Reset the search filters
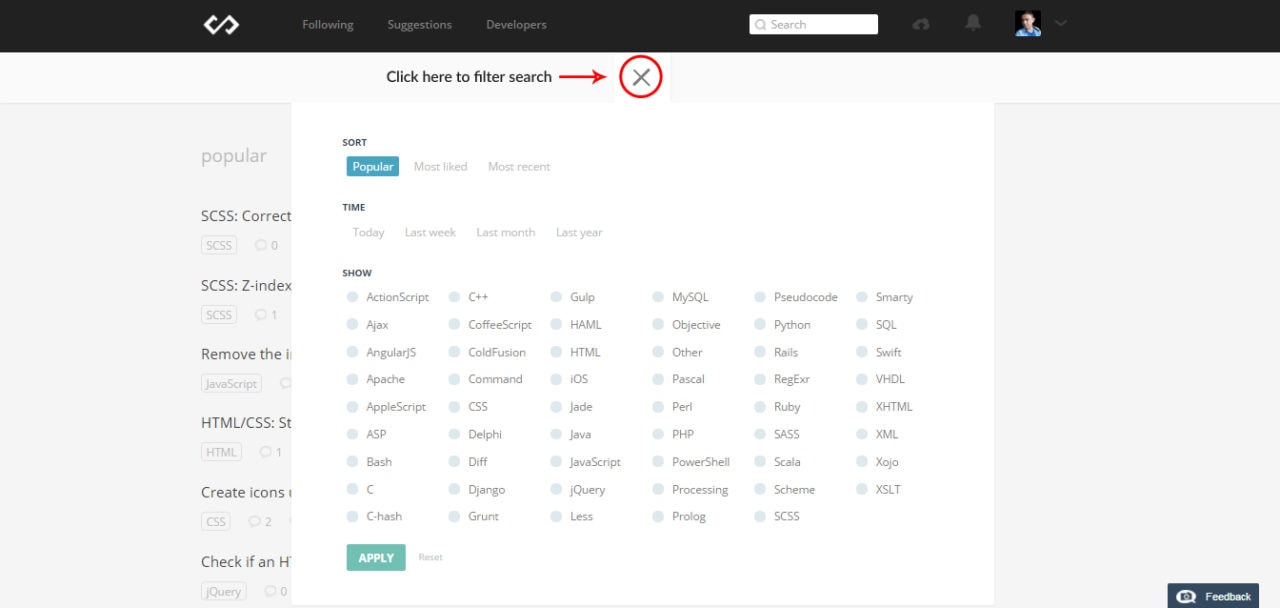 coord(430,557)
